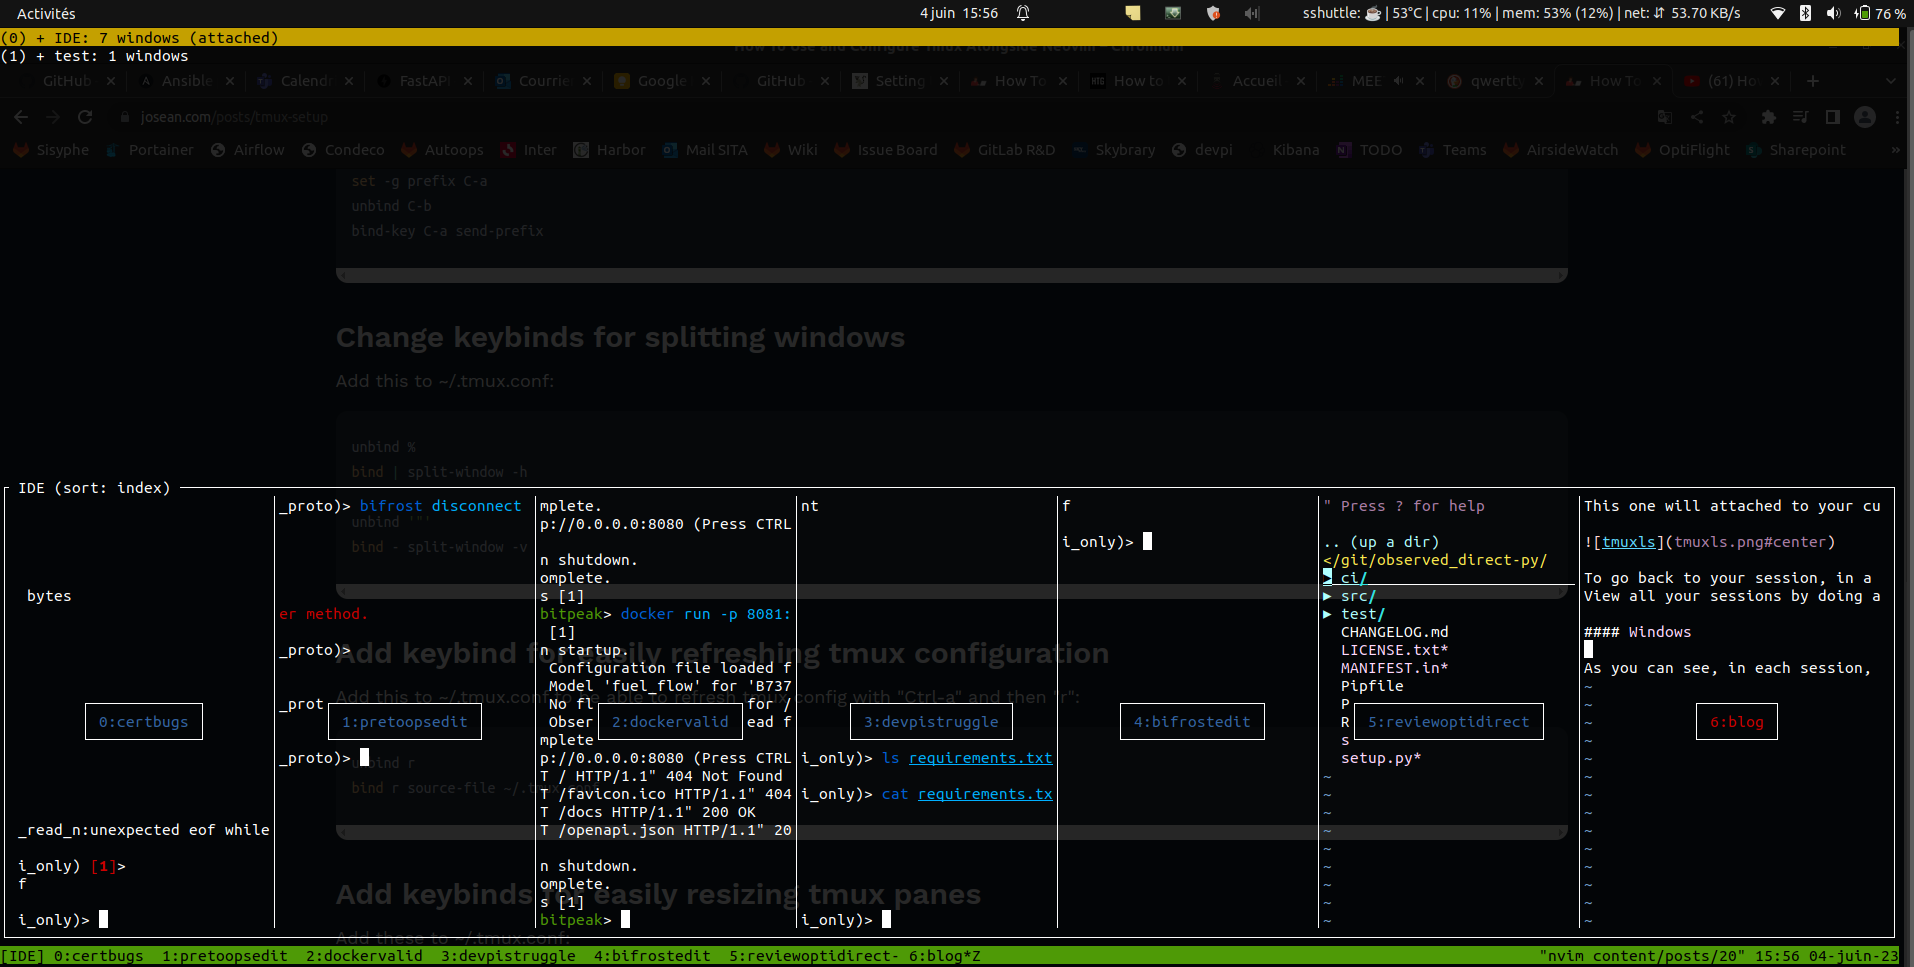Click the tmuxls link in the markdown pane
The image size is (1914, 967).
point(1629,542)
